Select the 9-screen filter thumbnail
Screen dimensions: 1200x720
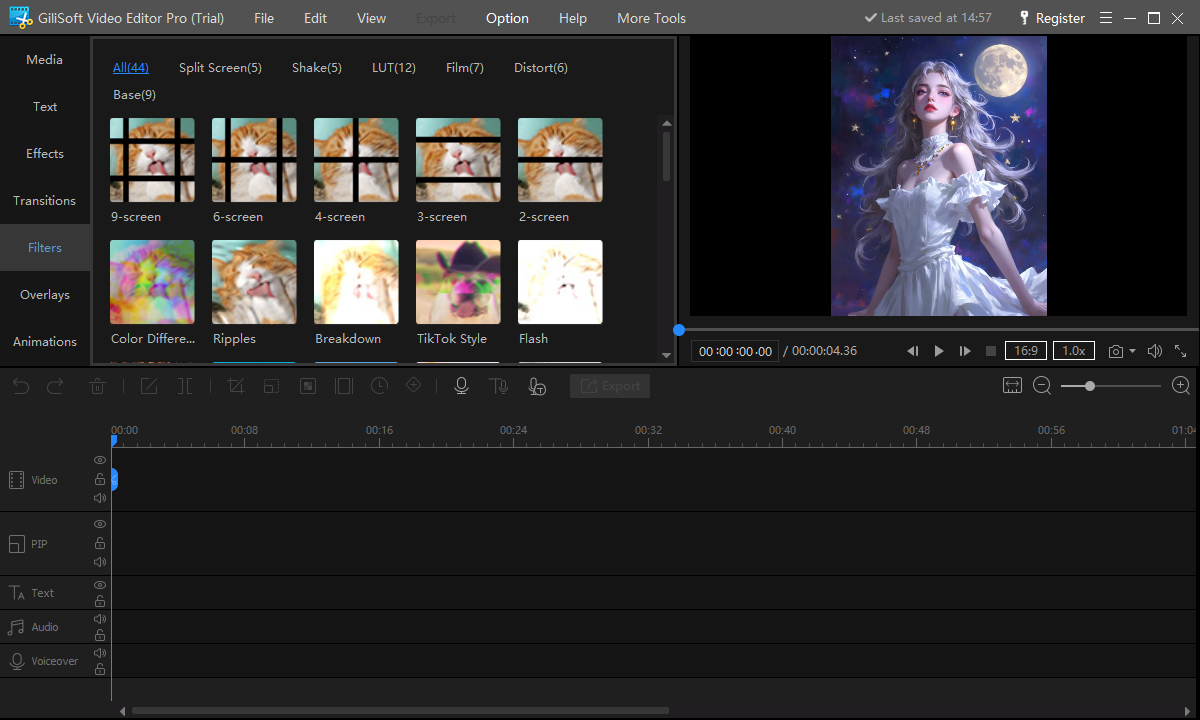pos(152,160)
